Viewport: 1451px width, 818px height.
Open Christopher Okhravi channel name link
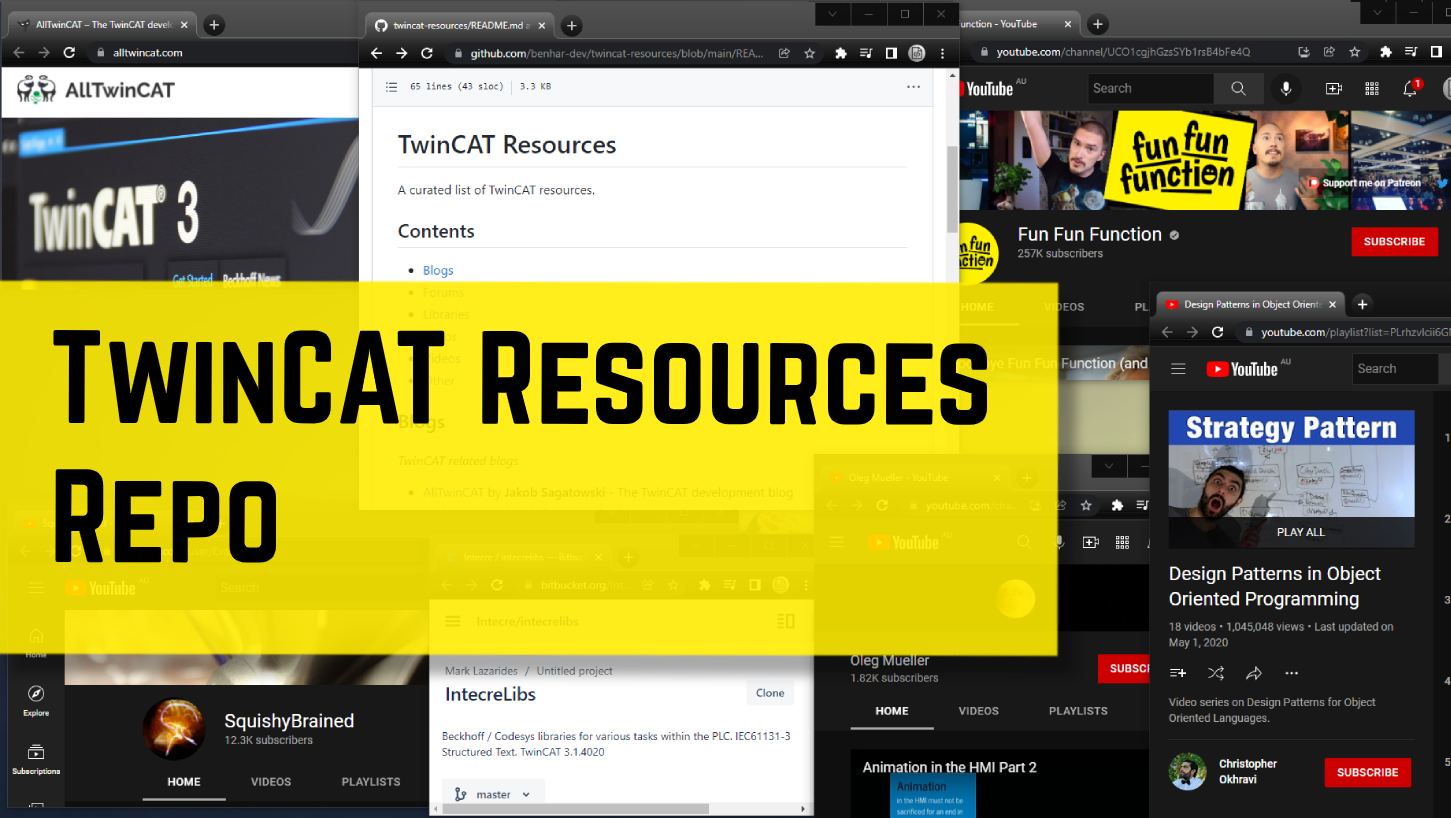click(1248, 772)
